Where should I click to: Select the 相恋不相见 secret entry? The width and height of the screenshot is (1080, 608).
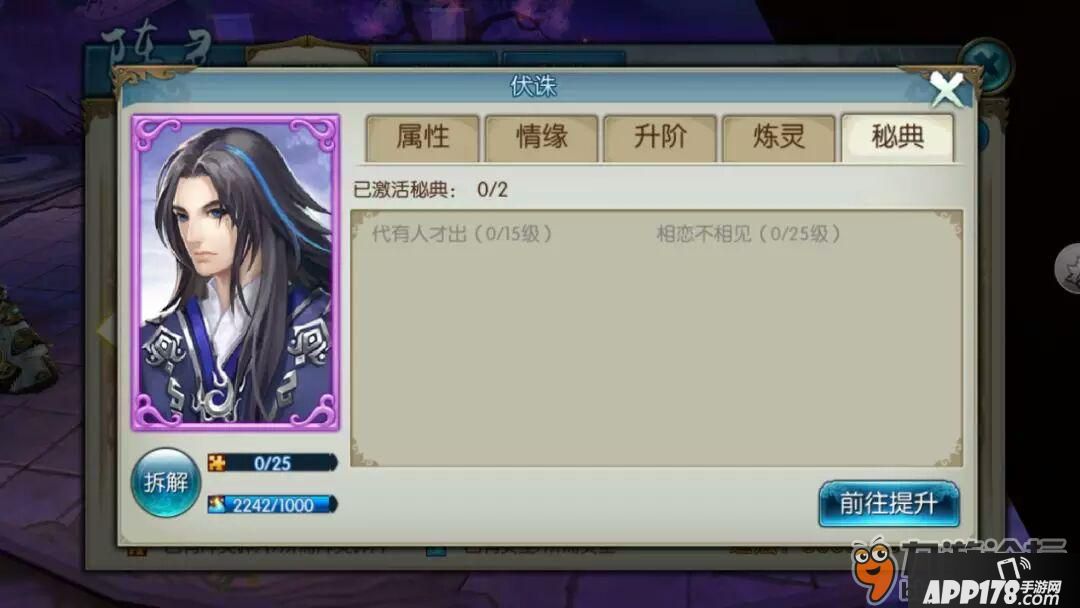pos(748,234)
